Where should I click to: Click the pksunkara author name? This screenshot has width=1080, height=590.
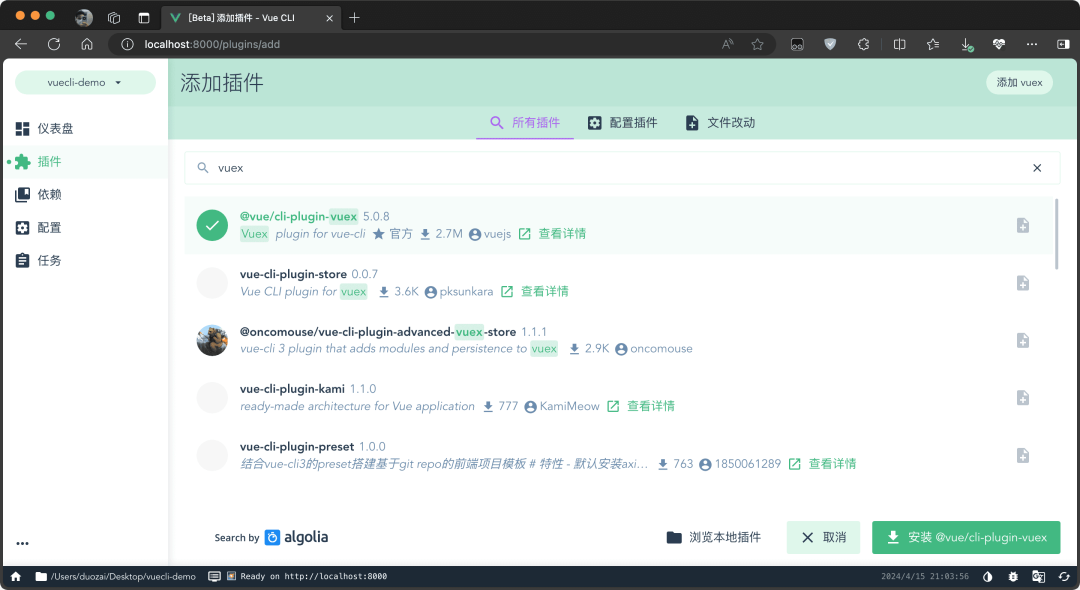click(466, 292)
